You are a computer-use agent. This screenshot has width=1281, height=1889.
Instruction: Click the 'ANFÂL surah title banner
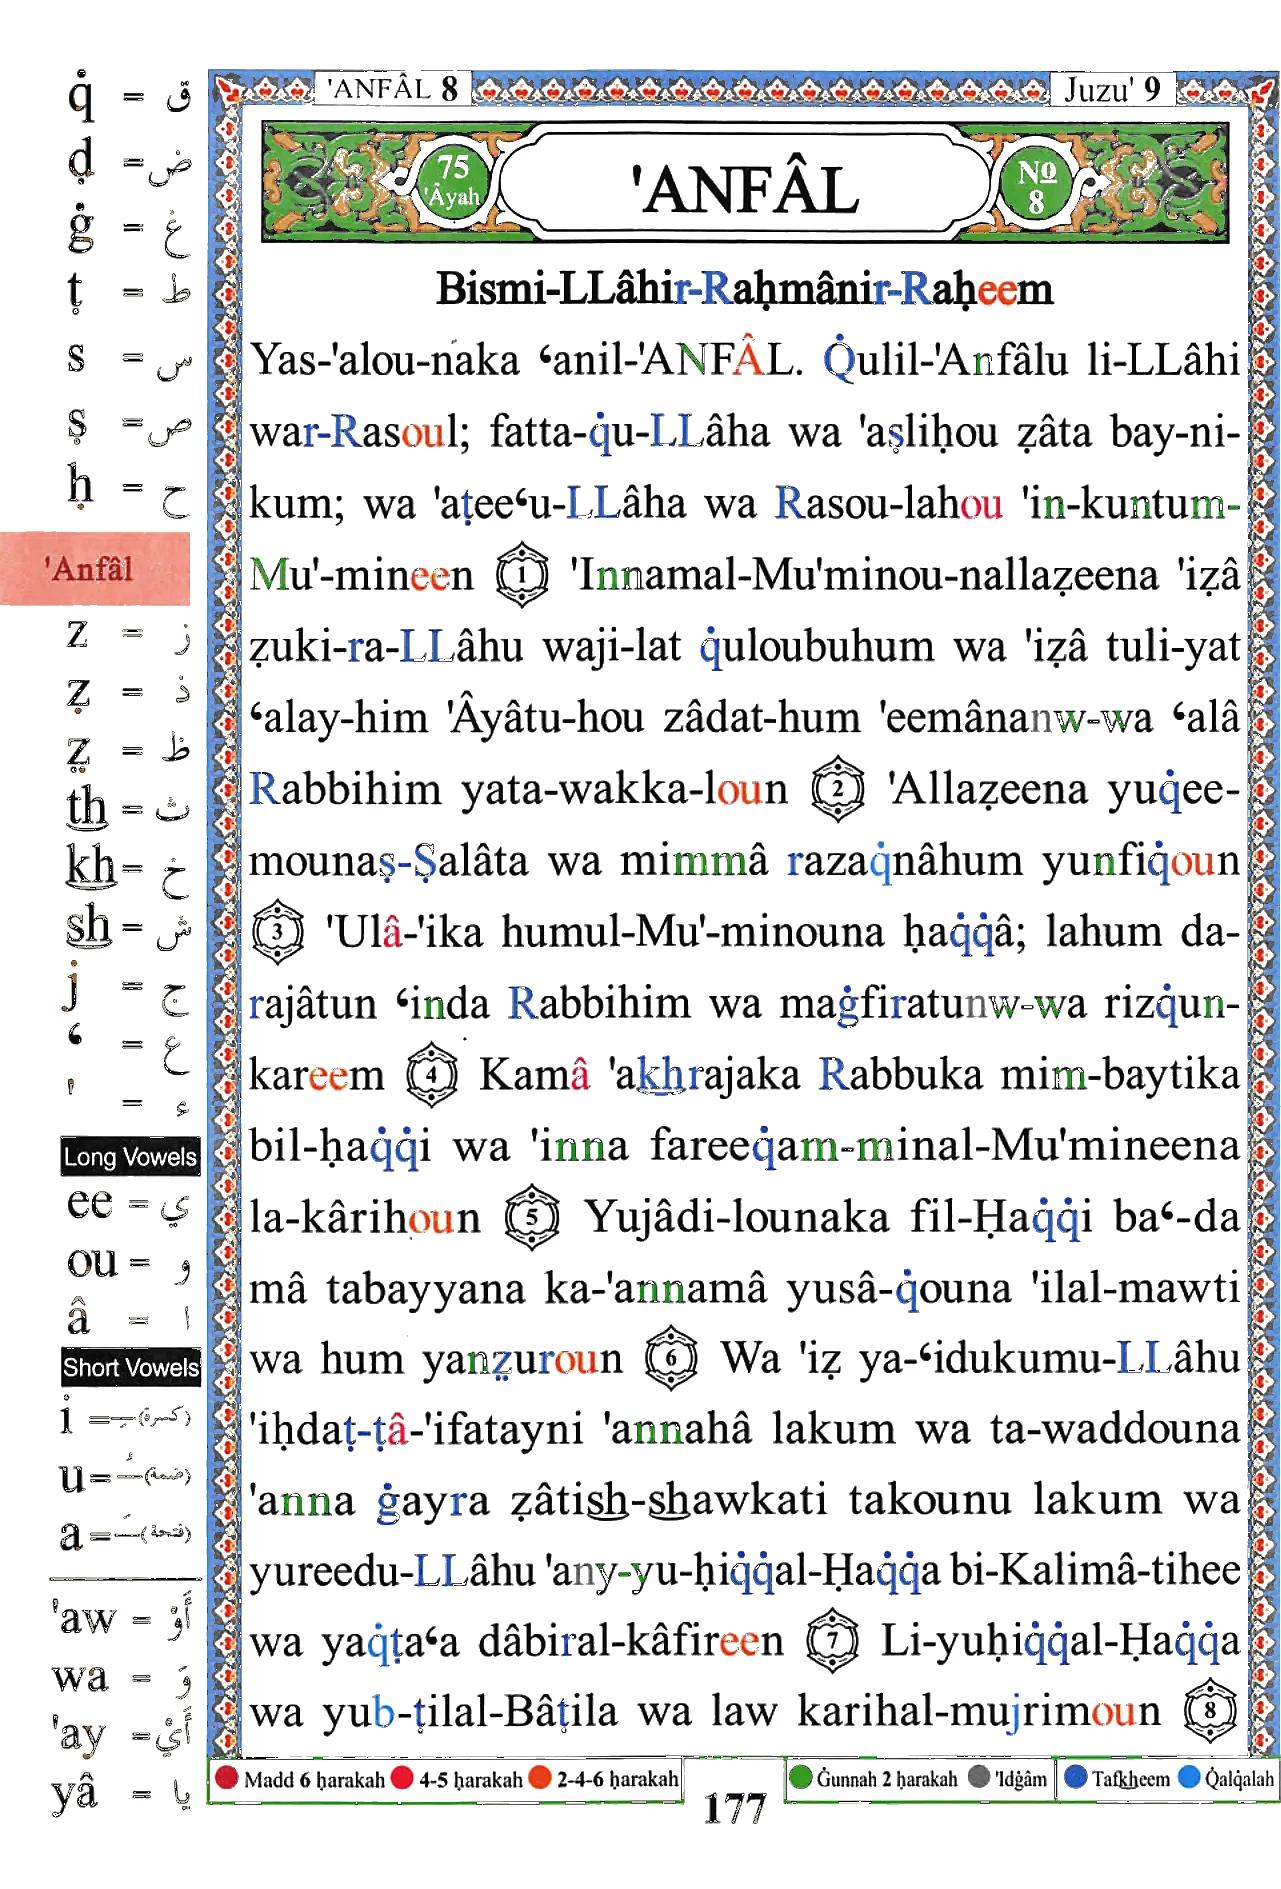click(x=745, y=185)
